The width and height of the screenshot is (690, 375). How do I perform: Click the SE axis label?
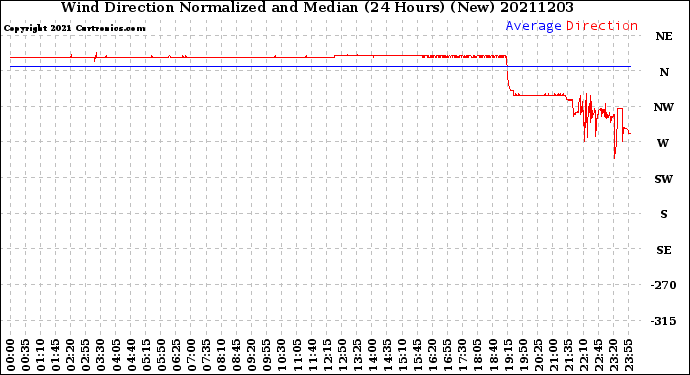(x=664, y=250)
